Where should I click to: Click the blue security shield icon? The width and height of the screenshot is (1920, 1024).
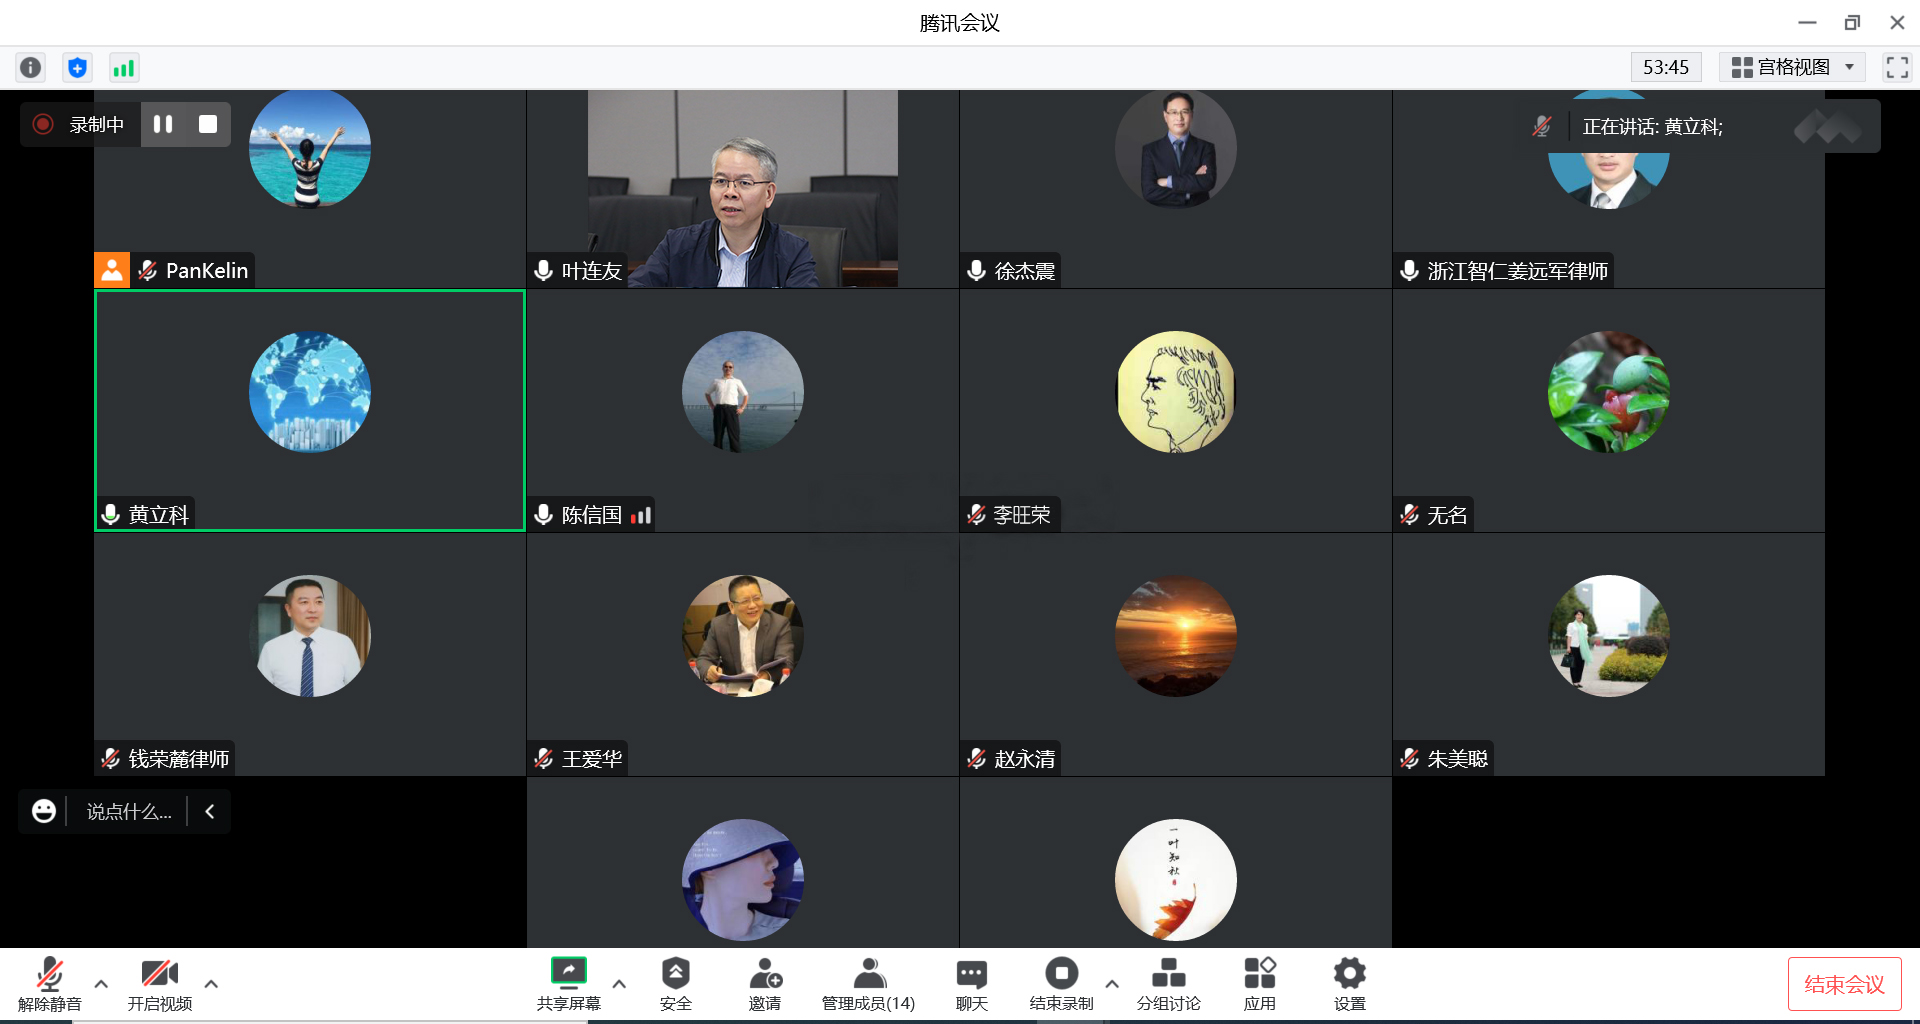click(x=77, y=67)
